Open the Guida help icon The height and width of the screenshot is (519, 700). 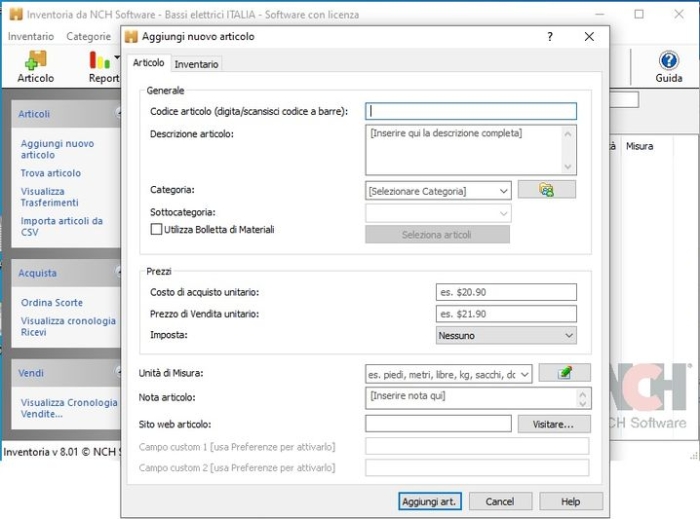point(668,66)
